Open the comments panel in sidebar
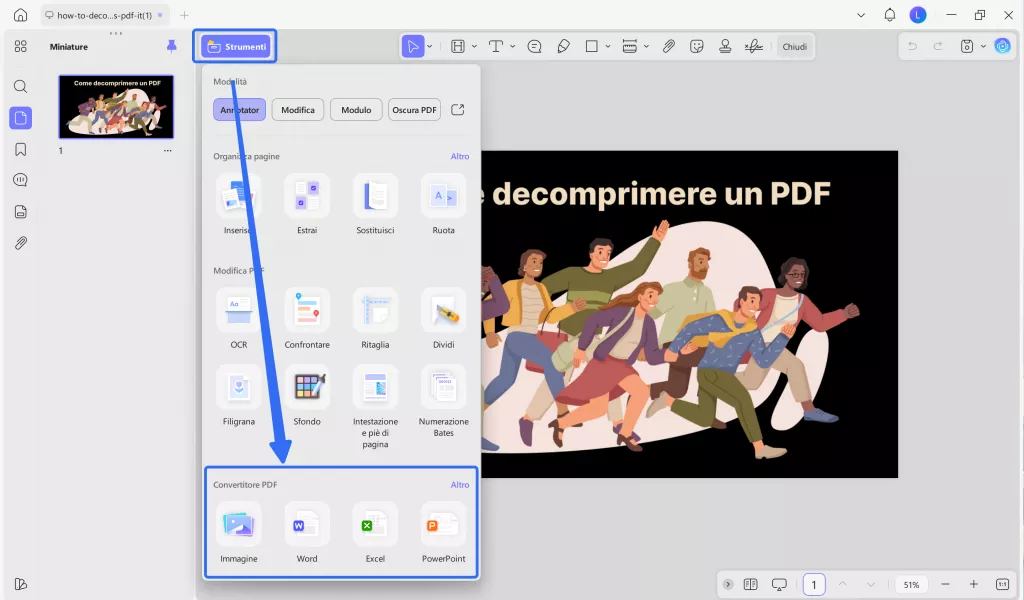Screen dimensions: 1024x600 [21, 180]
